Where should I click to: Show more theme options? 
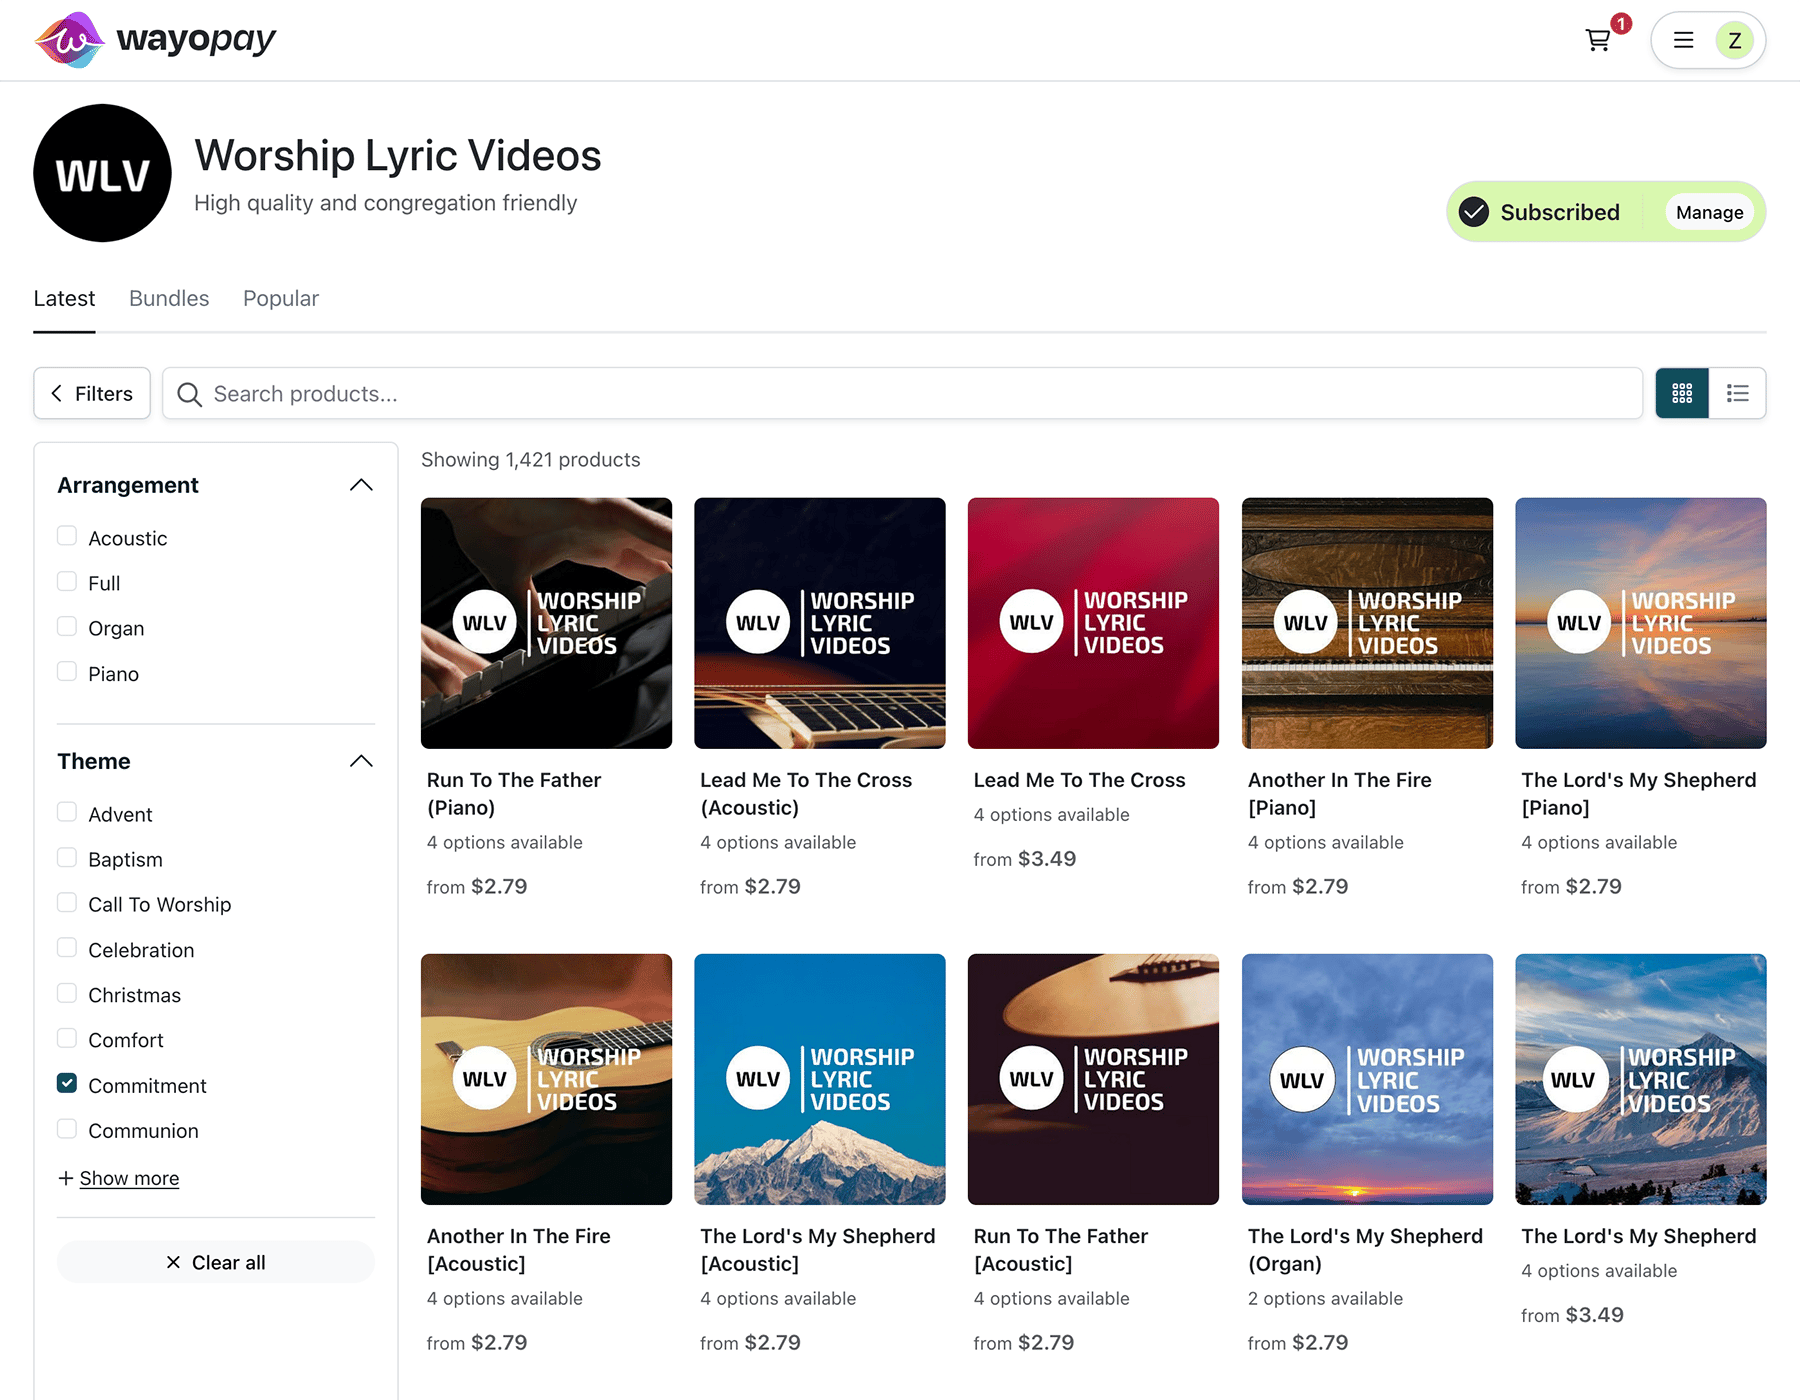tap(119, 1178)
